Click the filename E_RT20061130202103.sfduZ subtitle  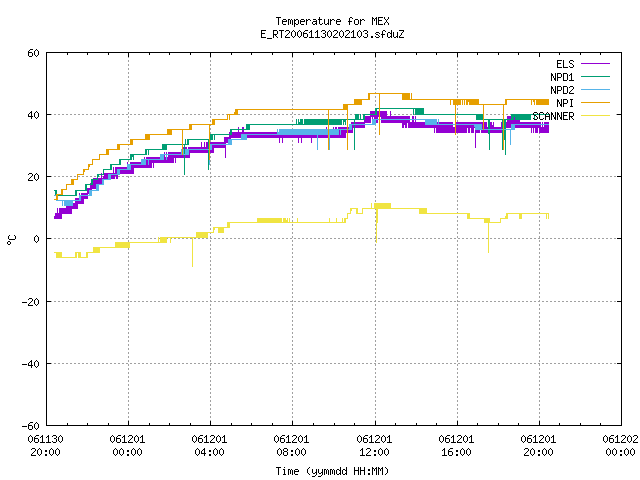pyautogui.click(x=332, y=34)
